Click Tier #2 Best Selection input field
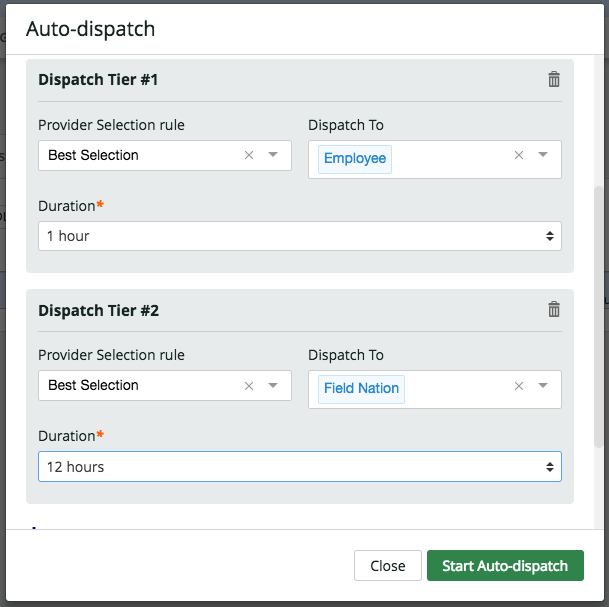The image size is (609, 607). (140, 385)
